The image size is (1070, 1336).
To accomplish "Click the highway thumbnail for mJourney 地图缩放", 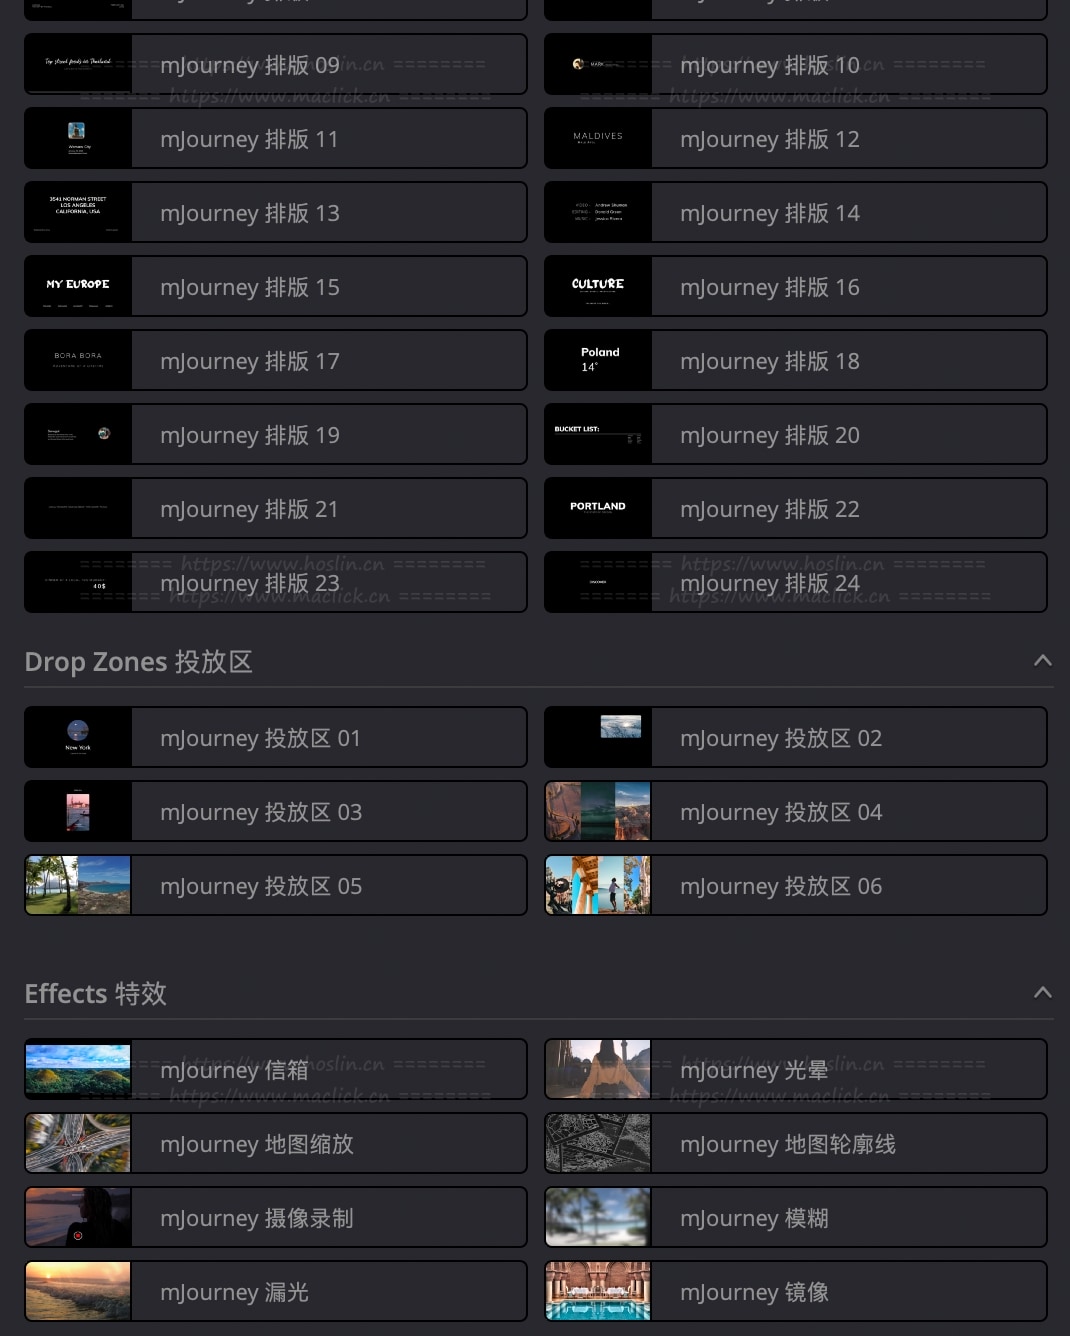I will (78, 1143).
